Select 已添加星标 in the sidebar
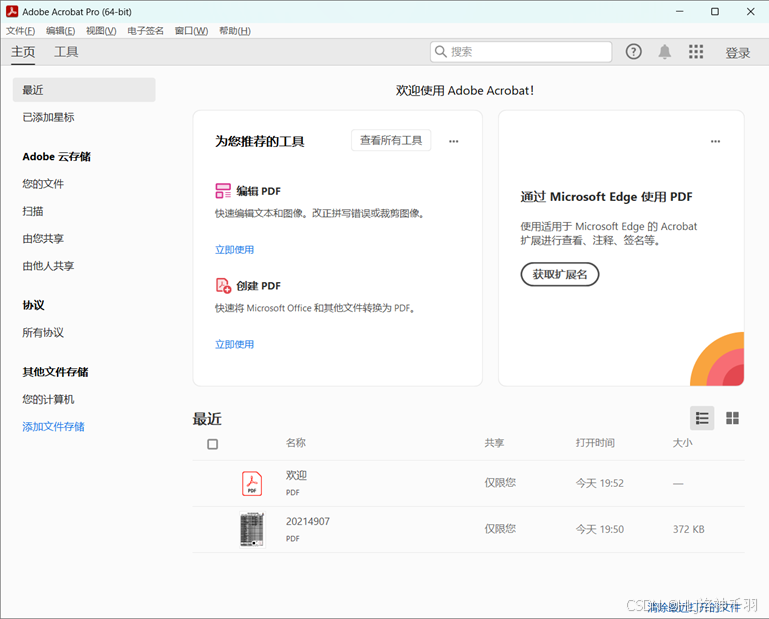 point(49,117)
